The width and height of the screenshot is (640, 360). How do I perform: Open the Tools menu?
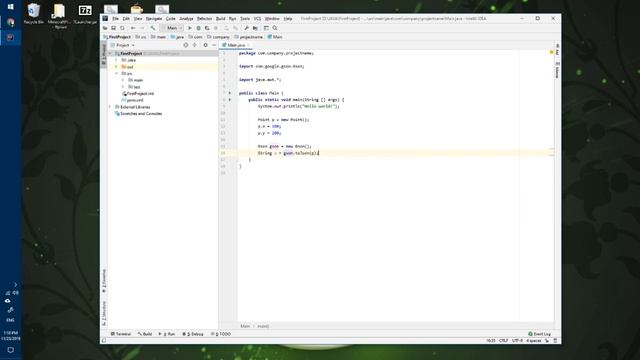245,19
